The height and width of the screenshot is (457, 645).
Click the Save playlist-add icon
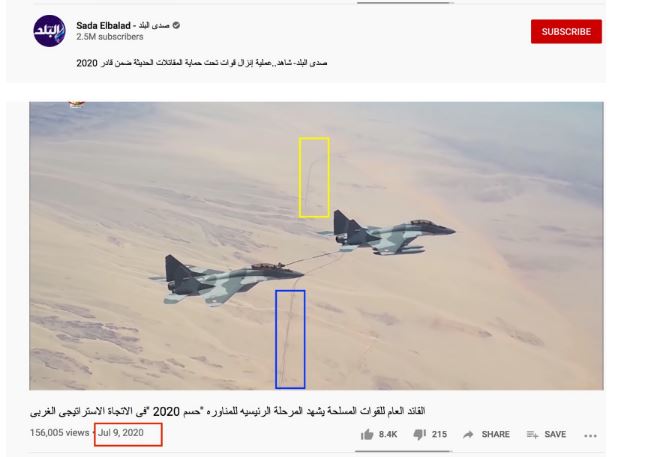pyautogui.click(x=532, y=434)
